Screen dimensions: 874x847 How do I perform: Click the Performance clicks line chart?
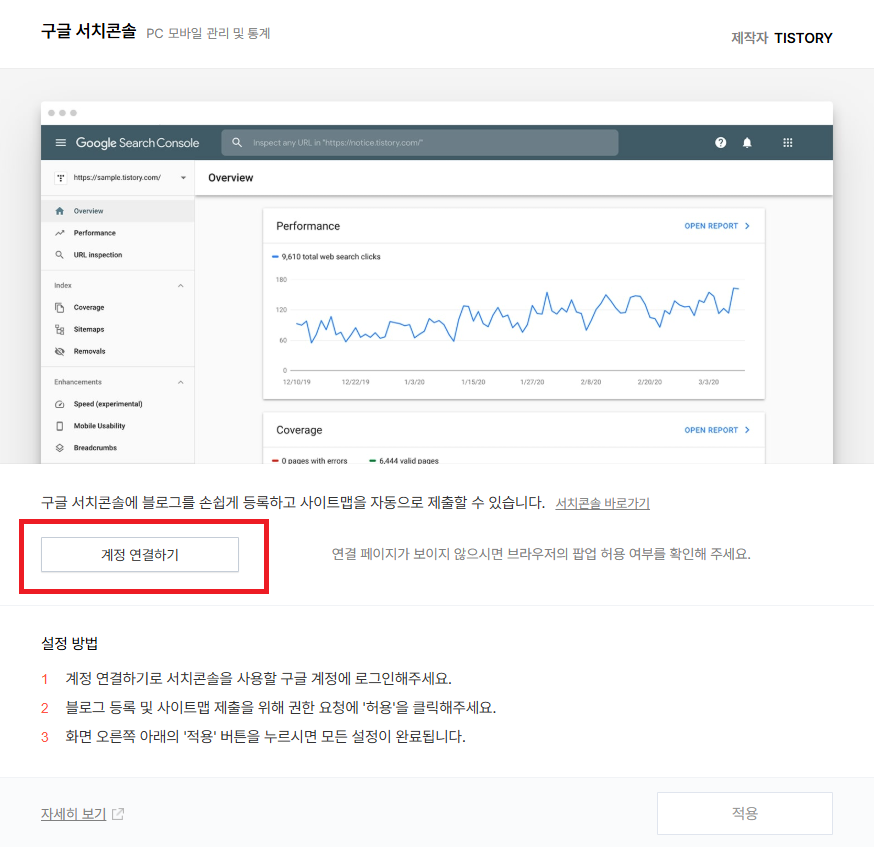click(517, 315)
